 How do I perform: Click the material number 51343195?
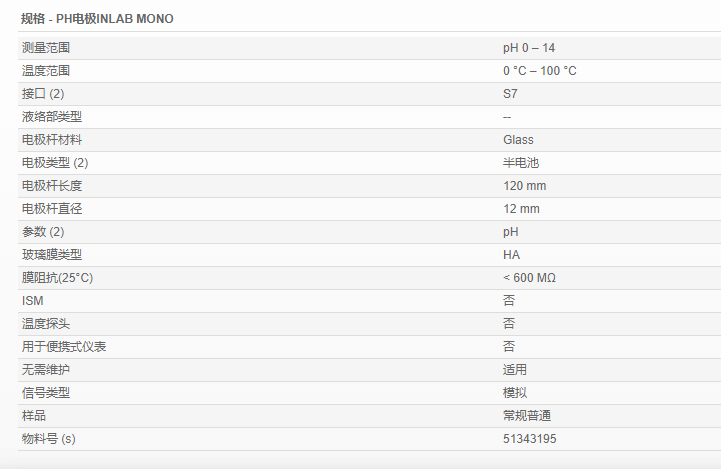pos(529,439)
